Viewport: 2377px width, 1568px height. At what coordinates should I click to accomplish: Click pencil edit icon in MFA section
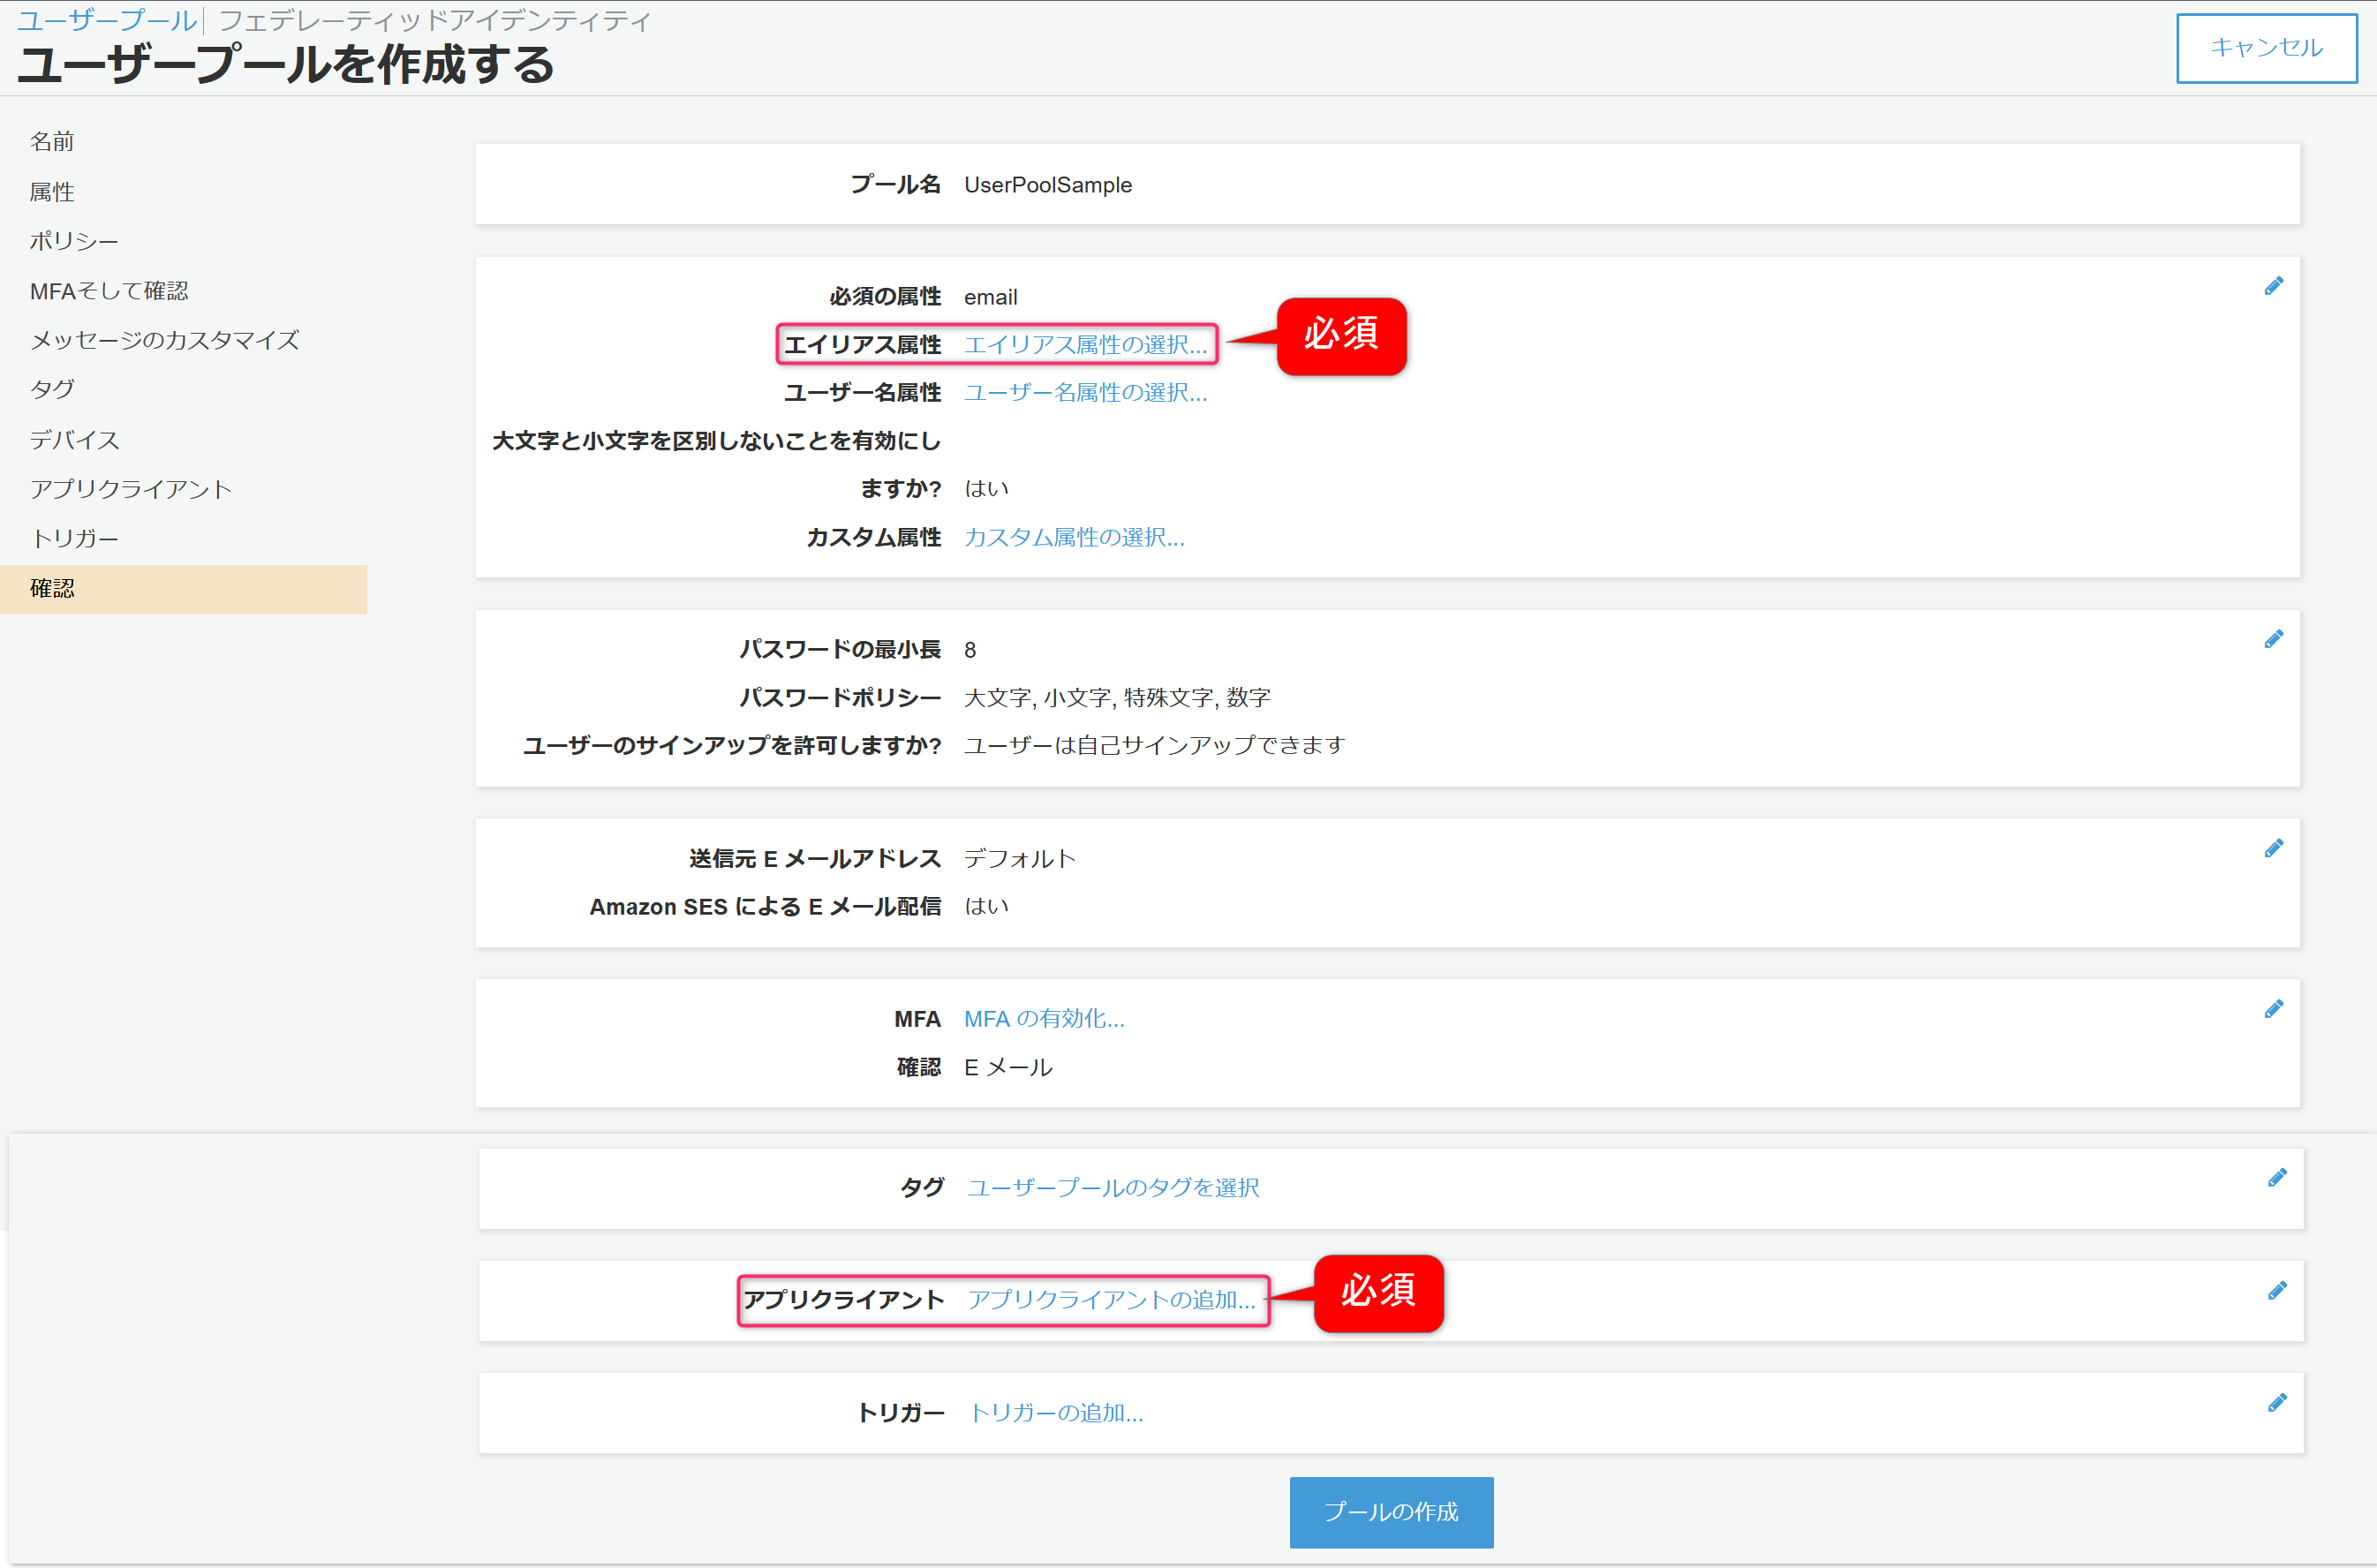[2273, 1009]
